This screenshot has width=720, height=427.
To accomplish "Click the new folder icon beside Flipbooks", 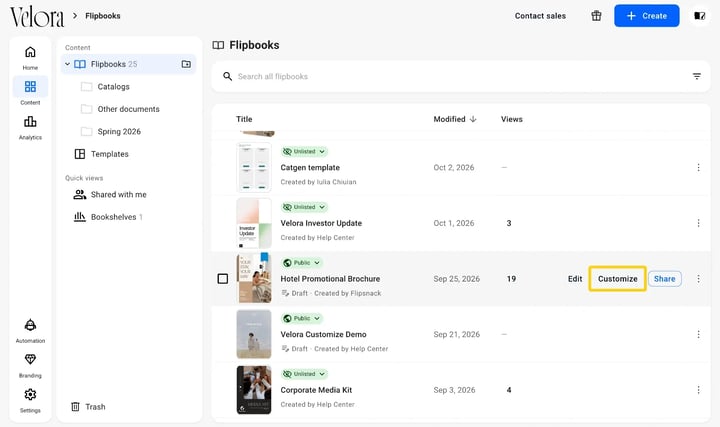I will point(186,64).
